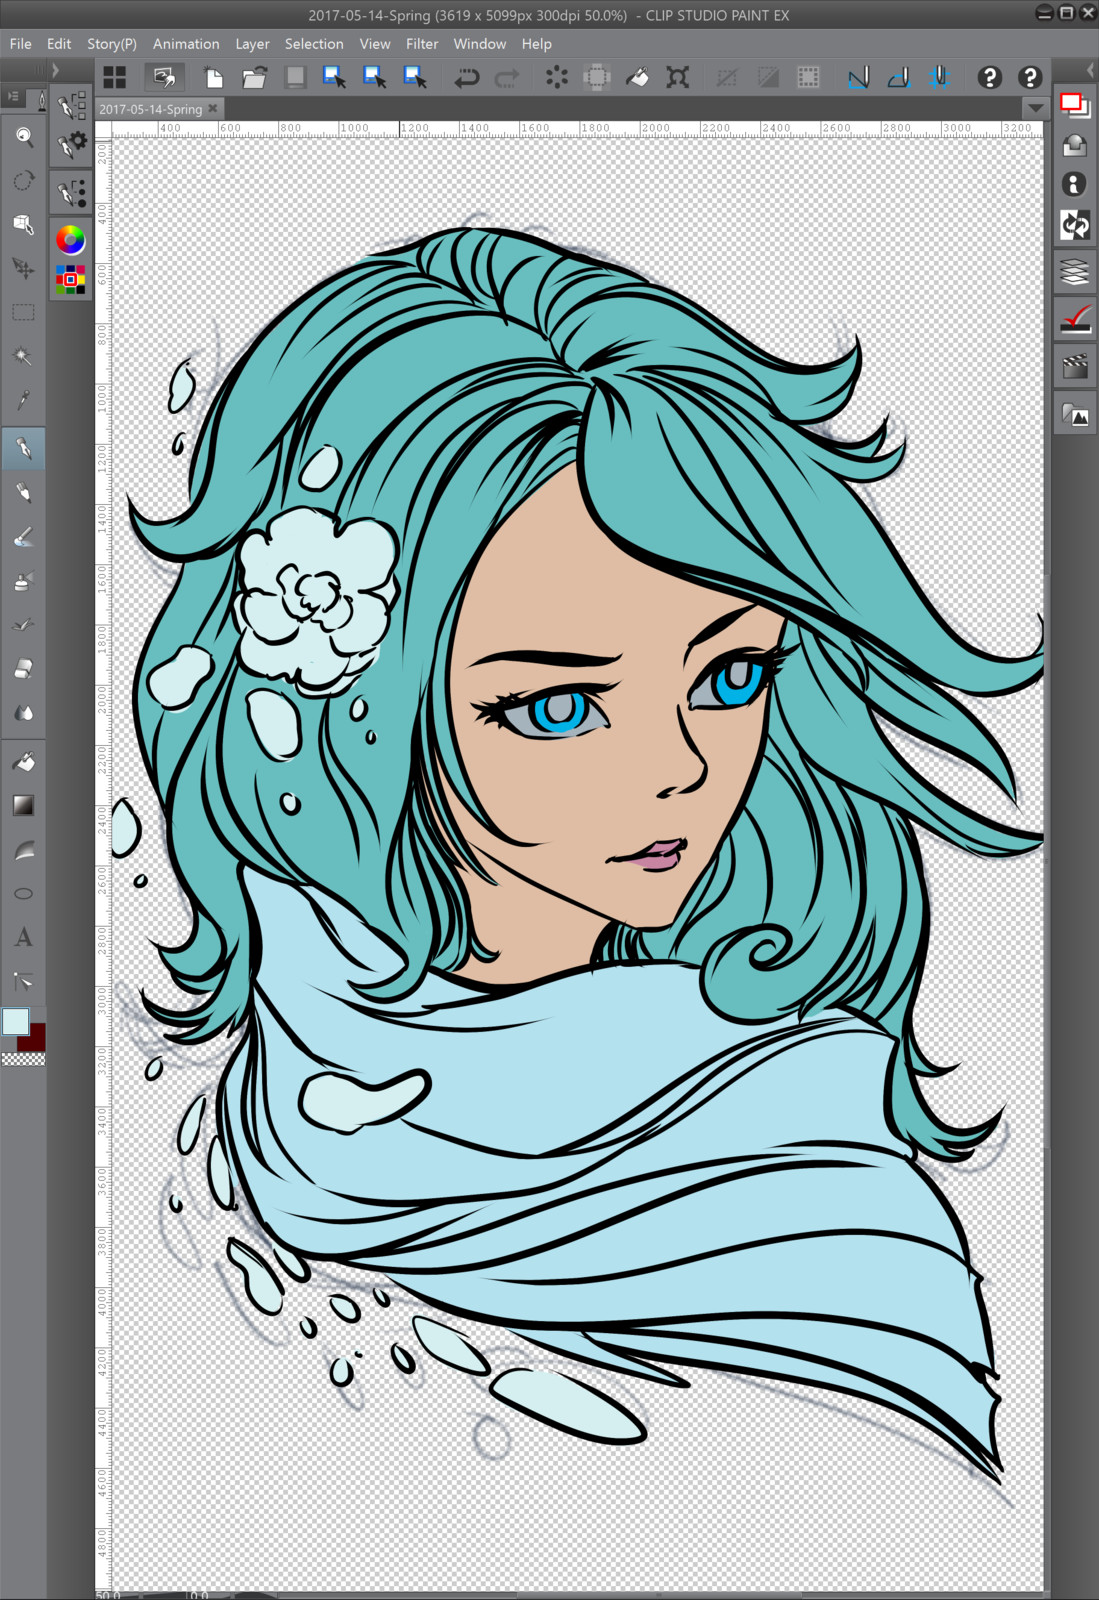
Task: Select the Brush tool
Action: click(x=23, y=537)
